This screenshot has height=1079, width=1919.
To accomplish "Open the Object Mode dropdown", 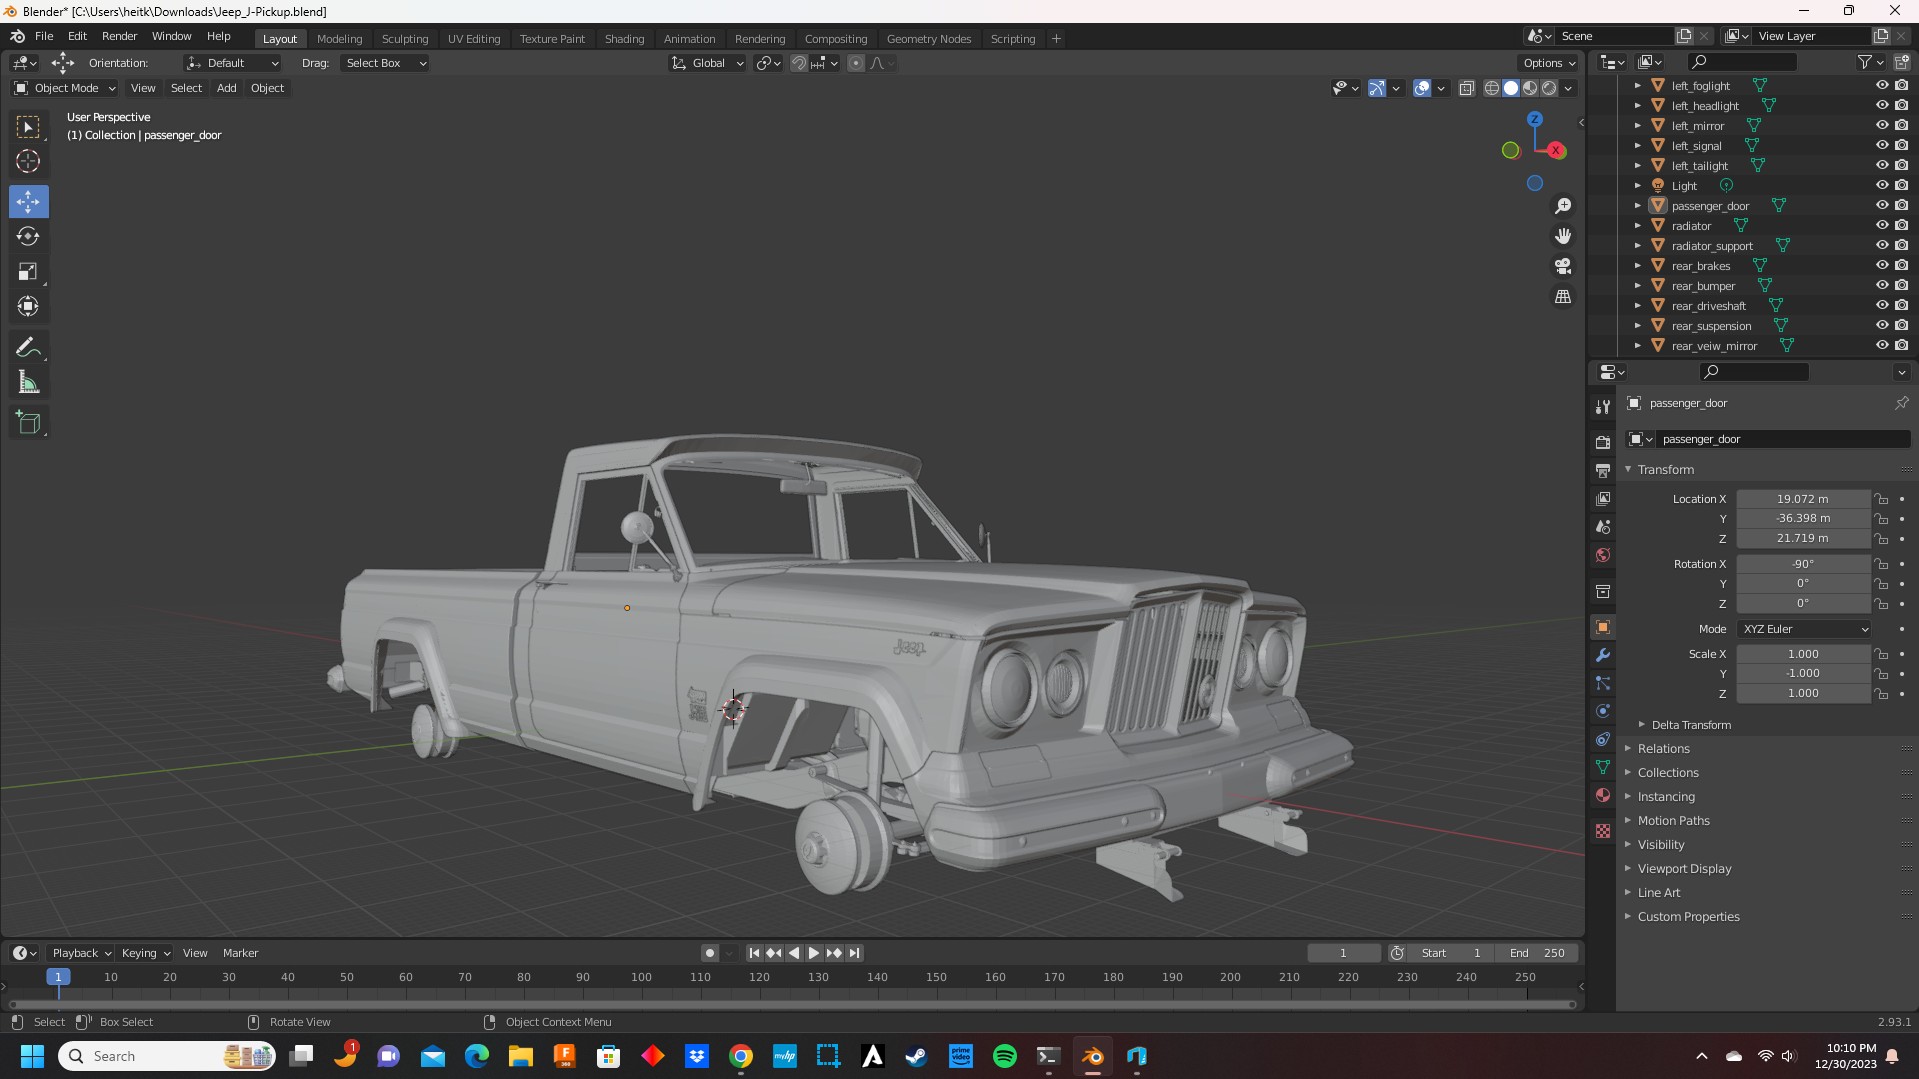I will (65, 88).
